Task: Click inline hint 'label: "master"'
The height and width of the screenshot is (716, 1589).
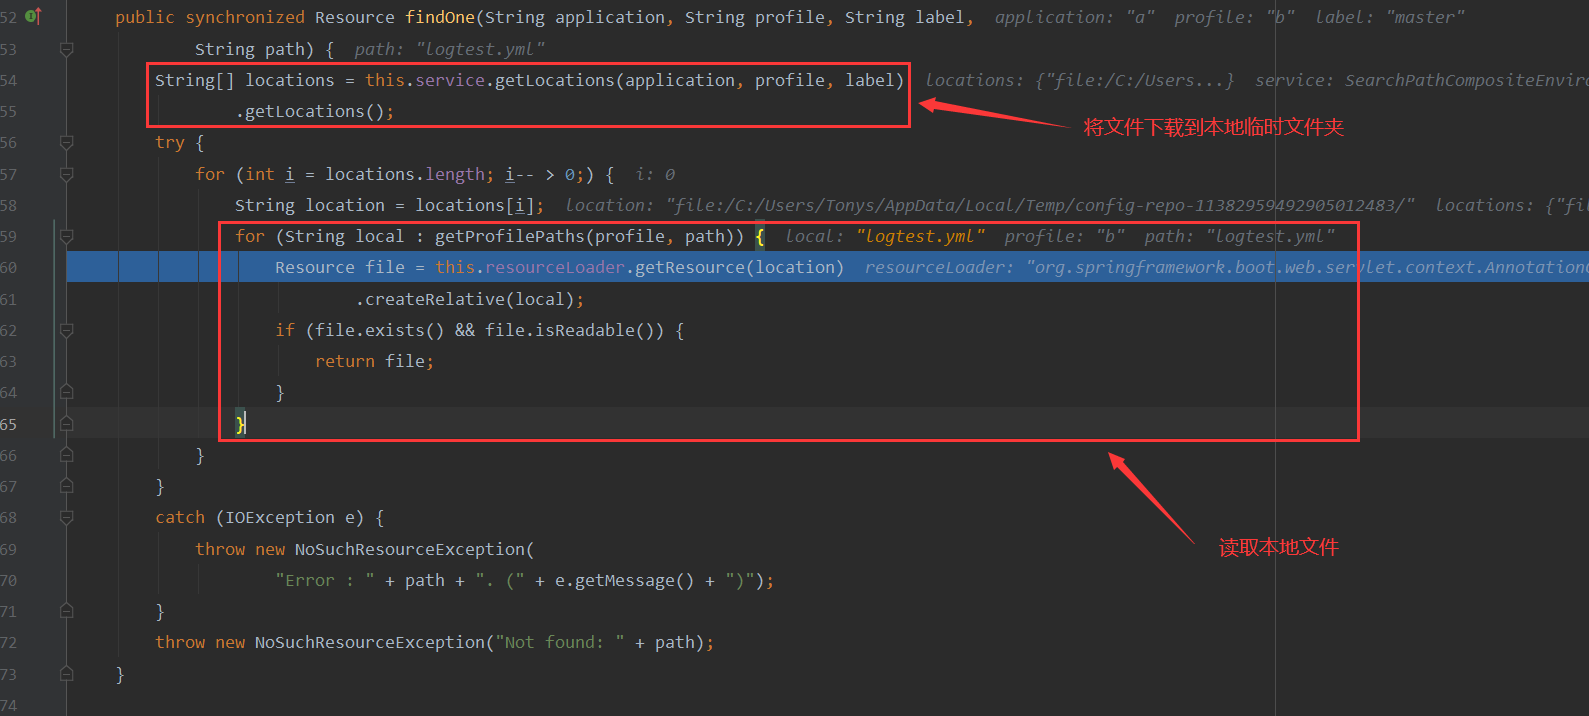Action: (x=1390, y=17)
